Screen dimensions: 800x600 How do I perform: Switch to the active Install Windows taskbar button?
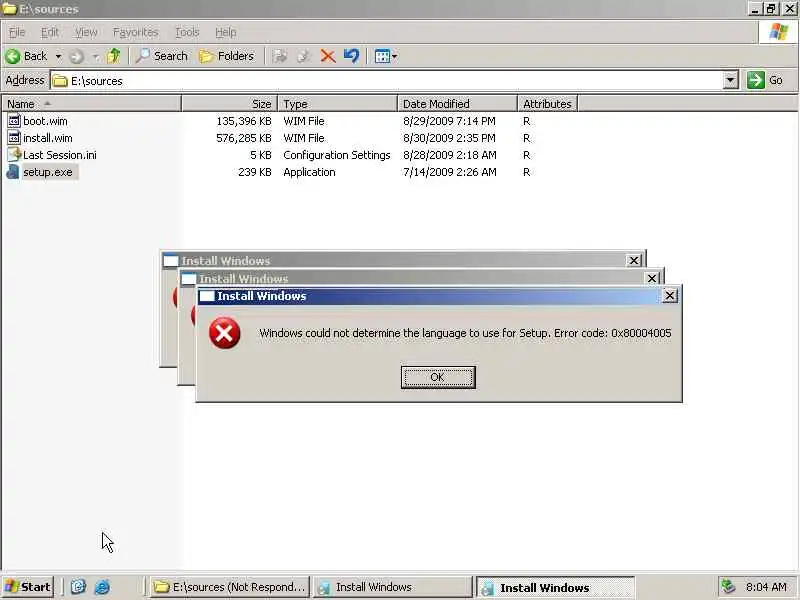point(556,587)
